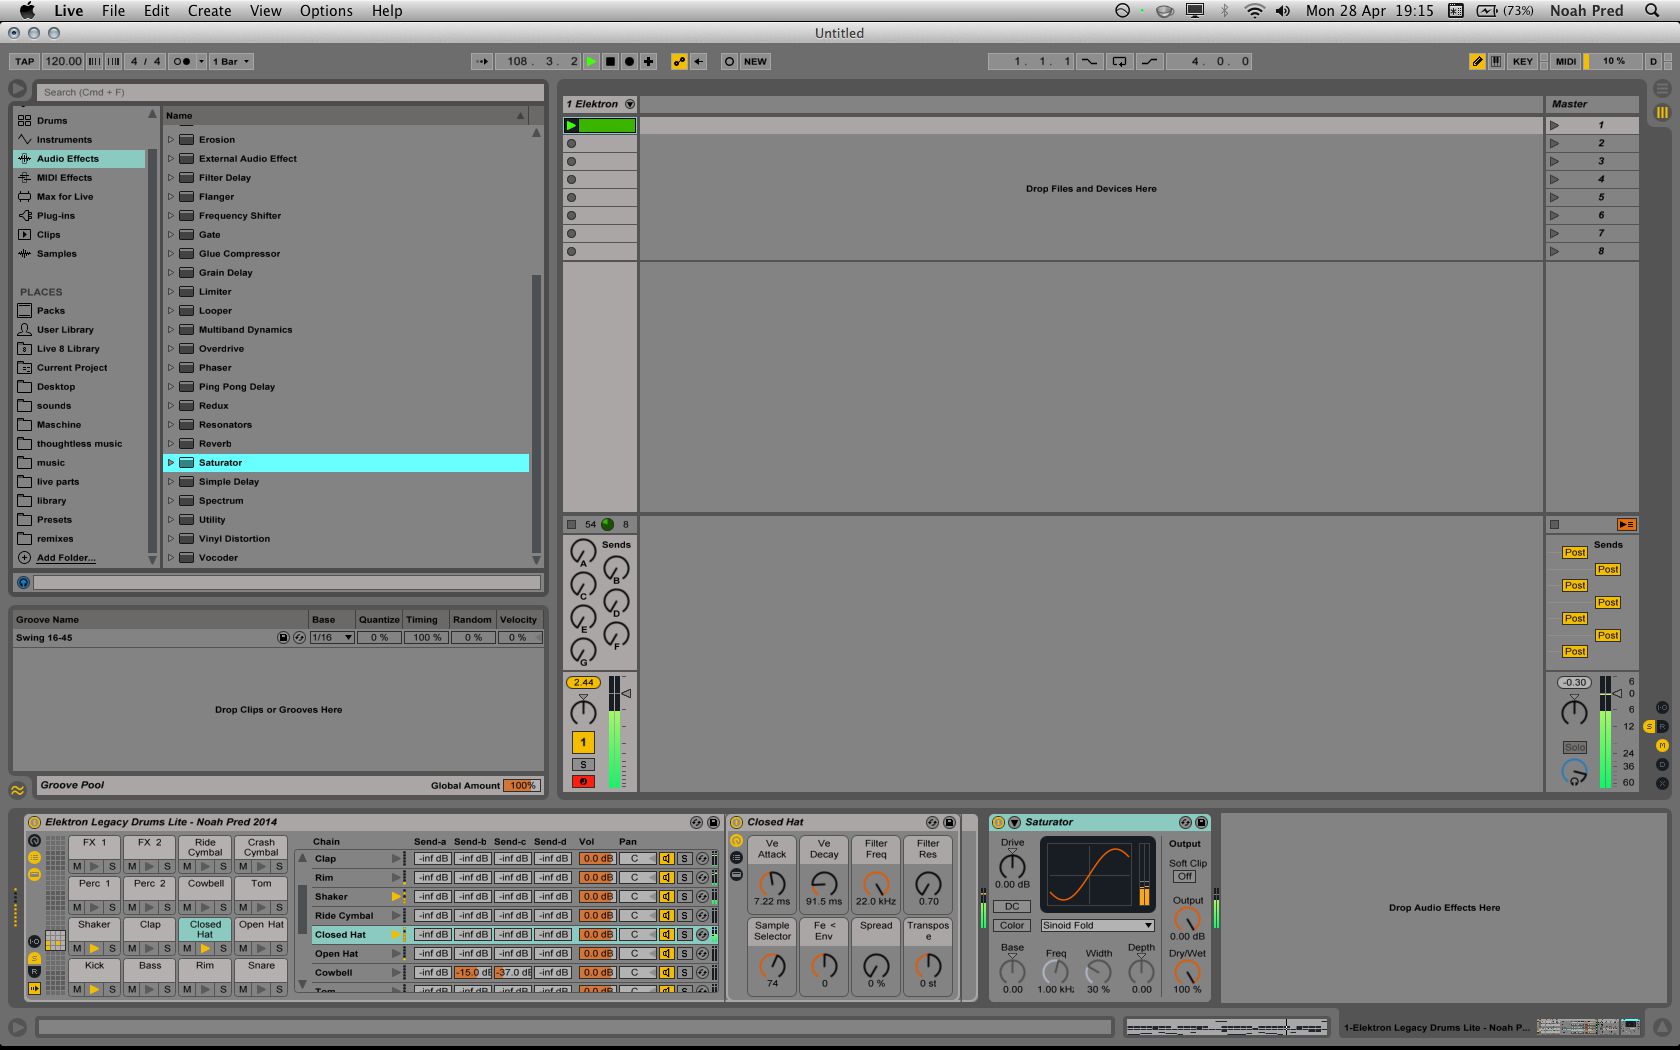Expand the Glue Compressor folder
The image size is (1680, 1050).
point(171,254)
